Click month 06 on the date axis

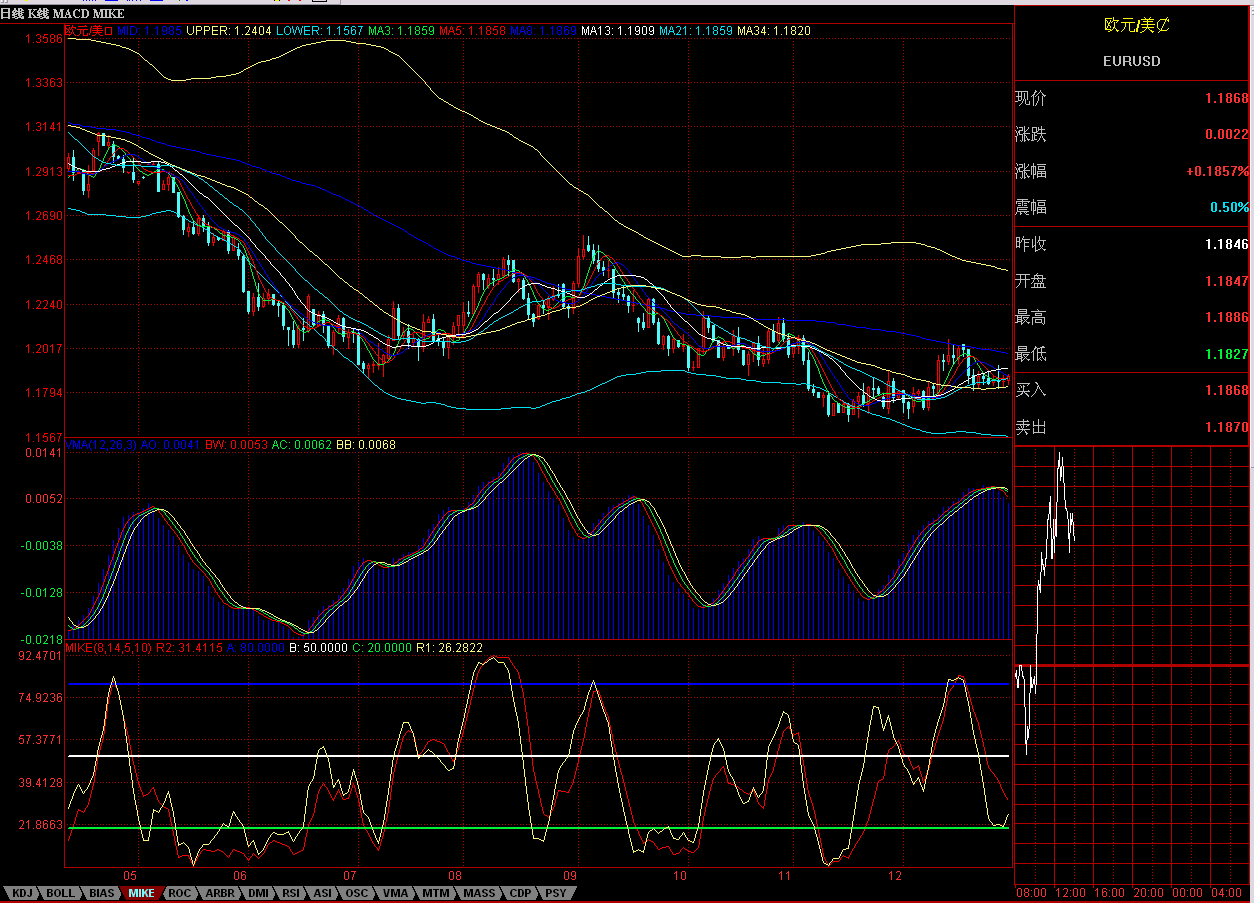239,875
